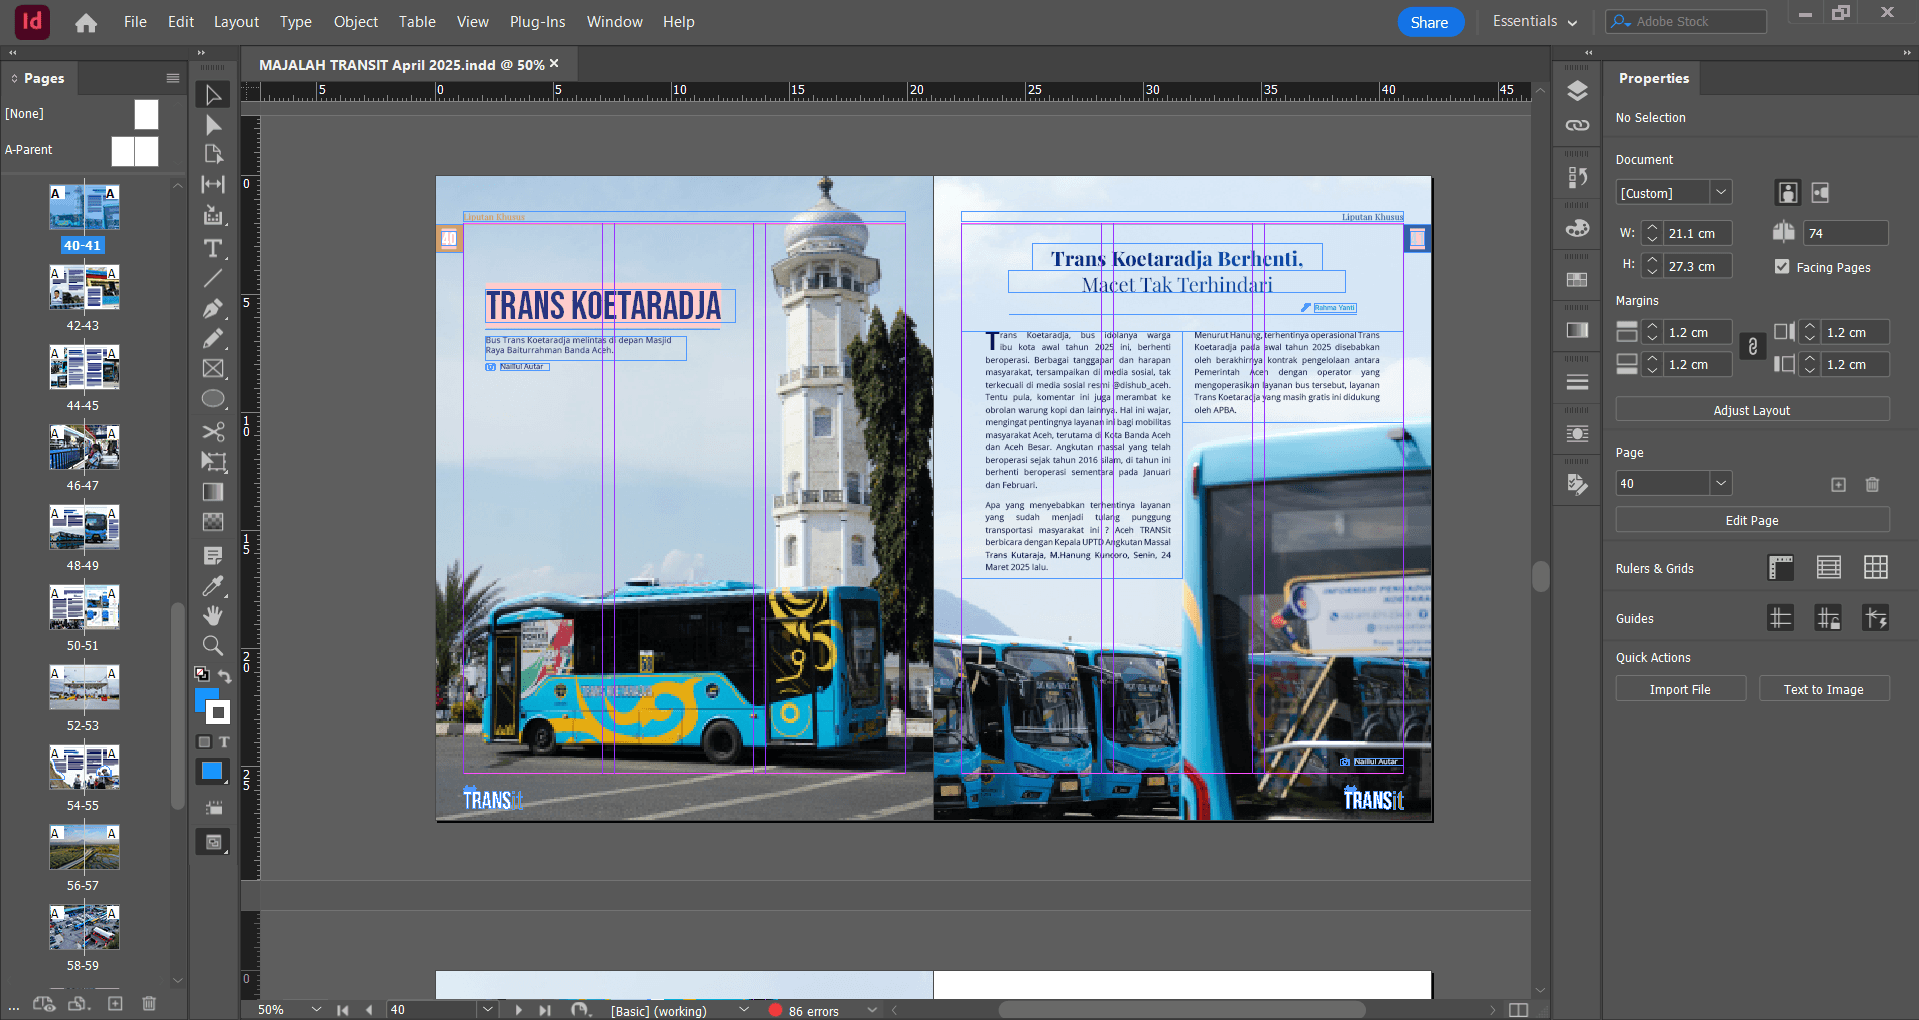This screenshot has width=1919, height=1020.
Task: Select the Eyedropper tool
Action: pos(213,586)
